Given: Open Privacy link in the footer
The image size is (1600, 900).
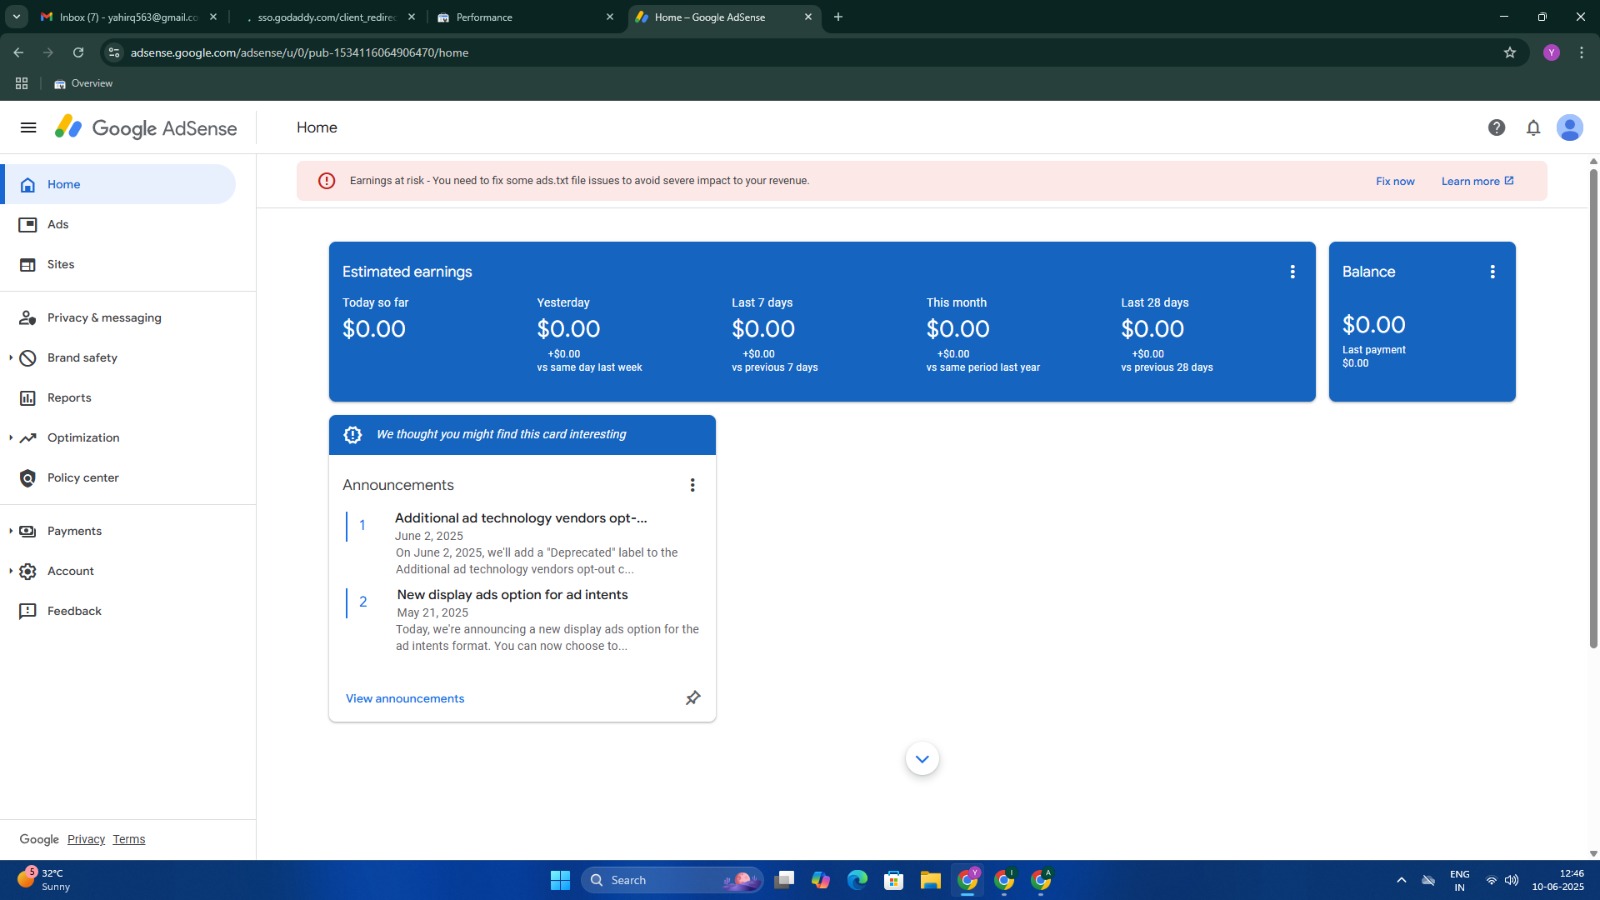Looking at the screenshot, I should coord(86,839).
